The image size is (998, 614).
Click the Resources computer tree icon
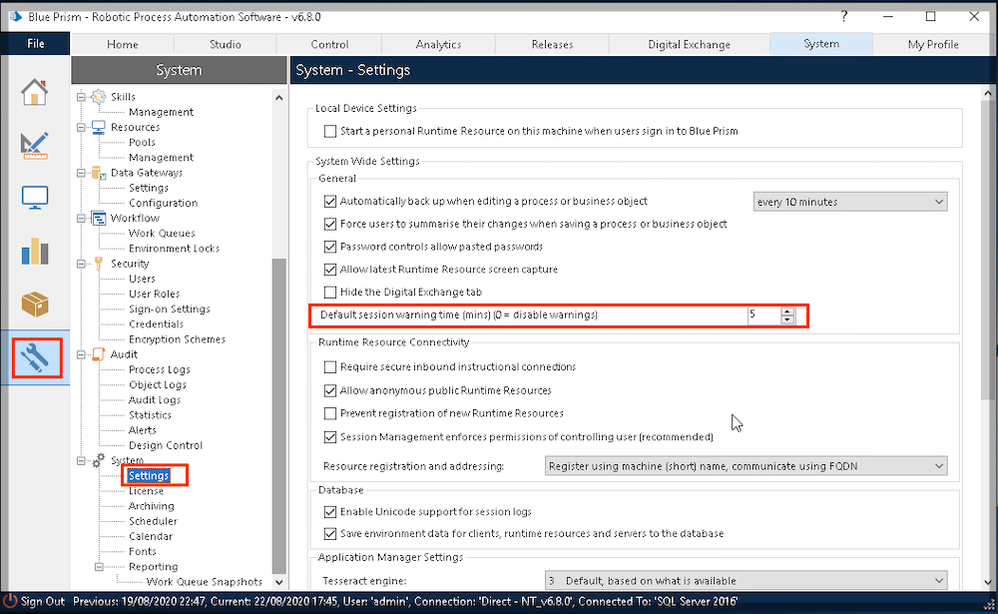click(x=98, y=127)
